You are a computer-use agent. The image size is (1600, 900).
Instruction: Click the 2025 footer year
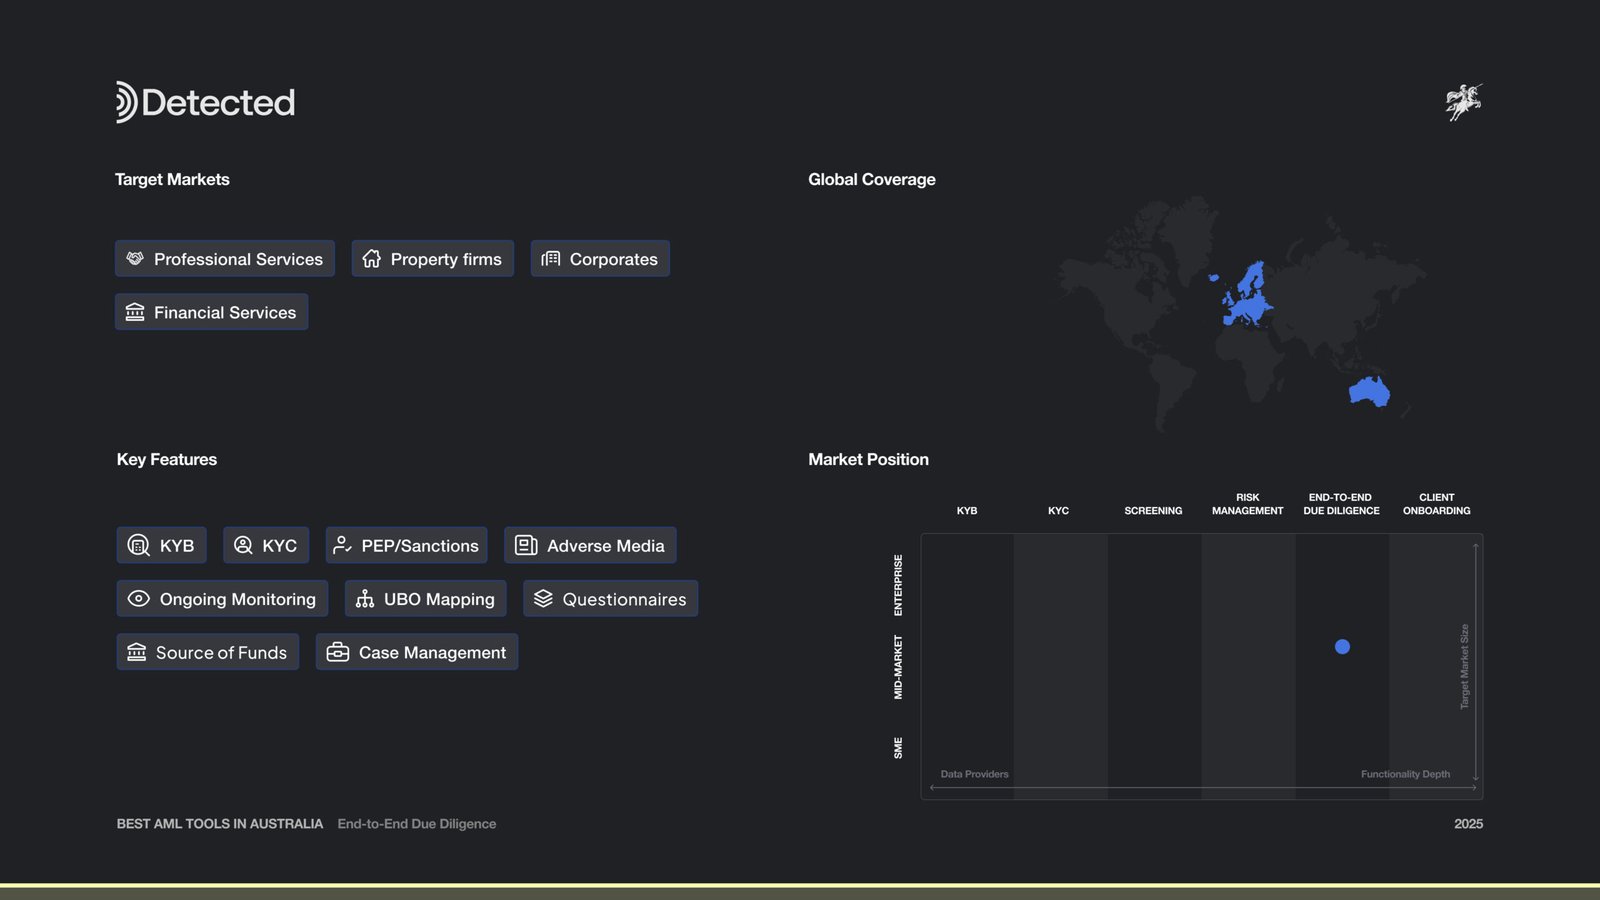click(1468, 824)
